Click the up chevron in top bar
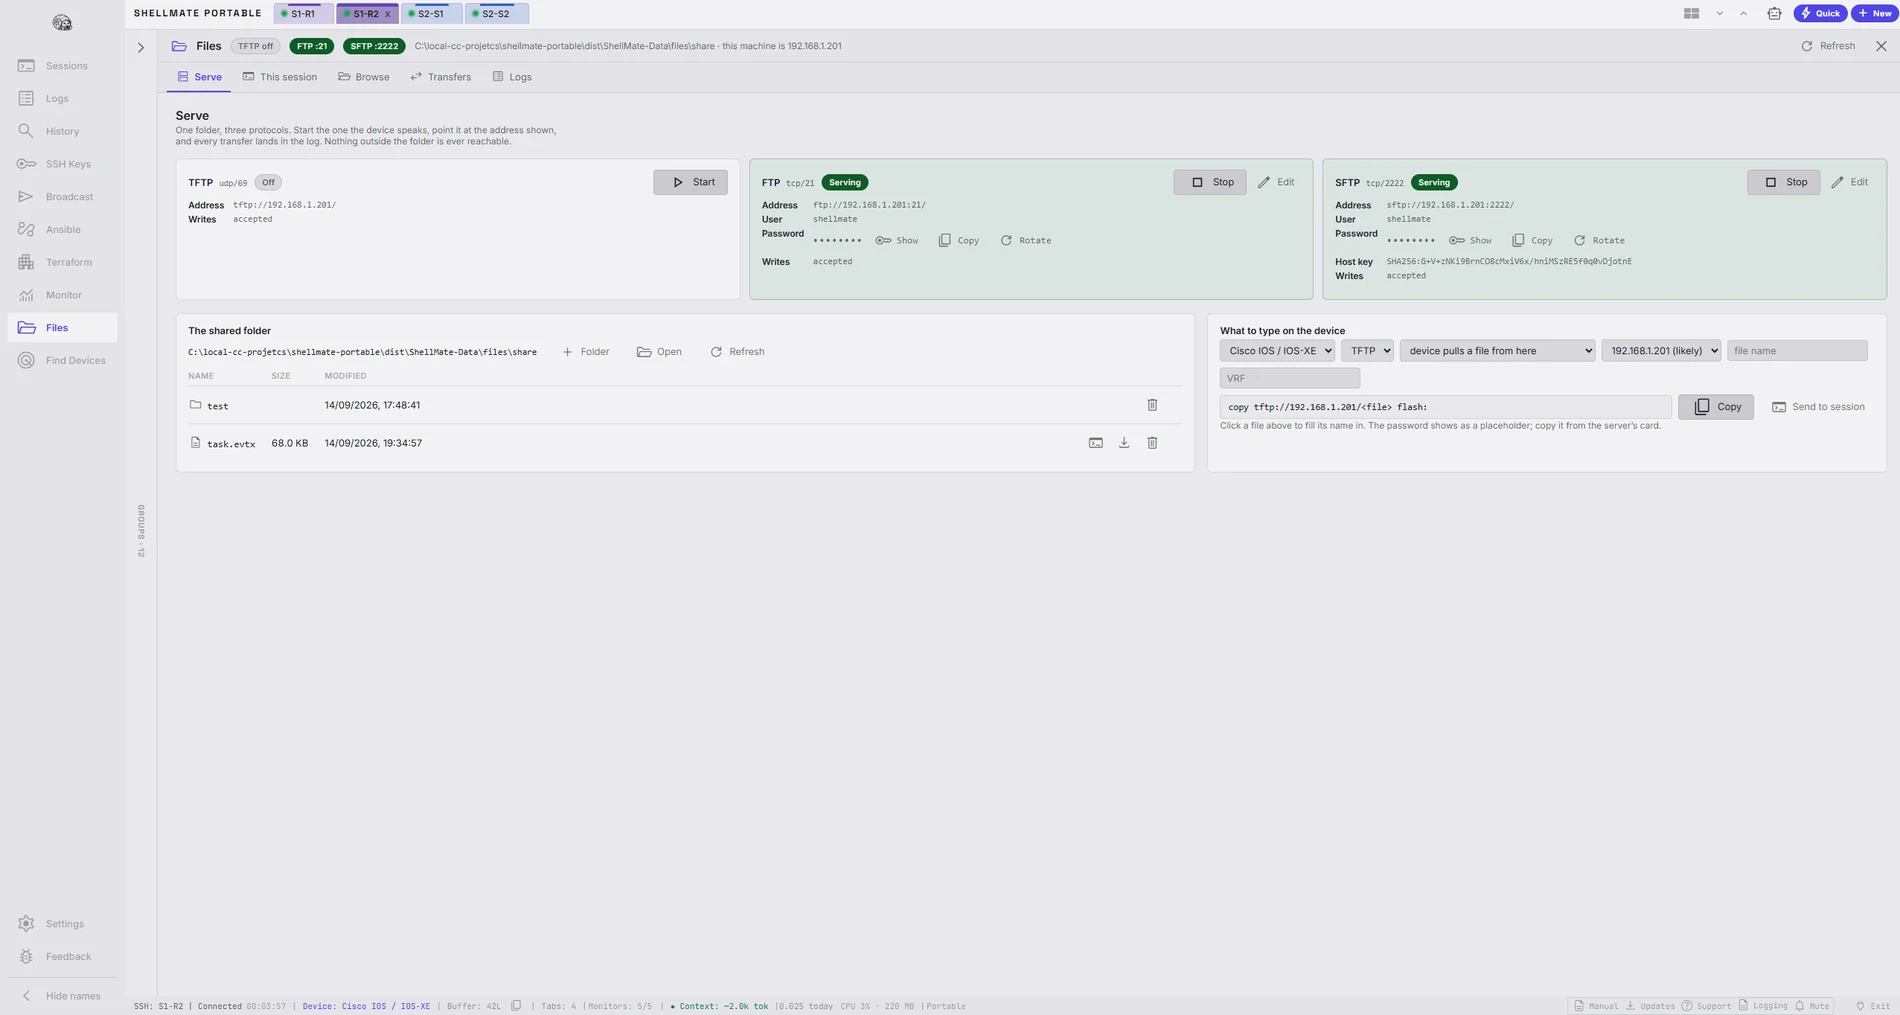Viewport: 1900px width, 1015px height. [x=1743, y=13]
